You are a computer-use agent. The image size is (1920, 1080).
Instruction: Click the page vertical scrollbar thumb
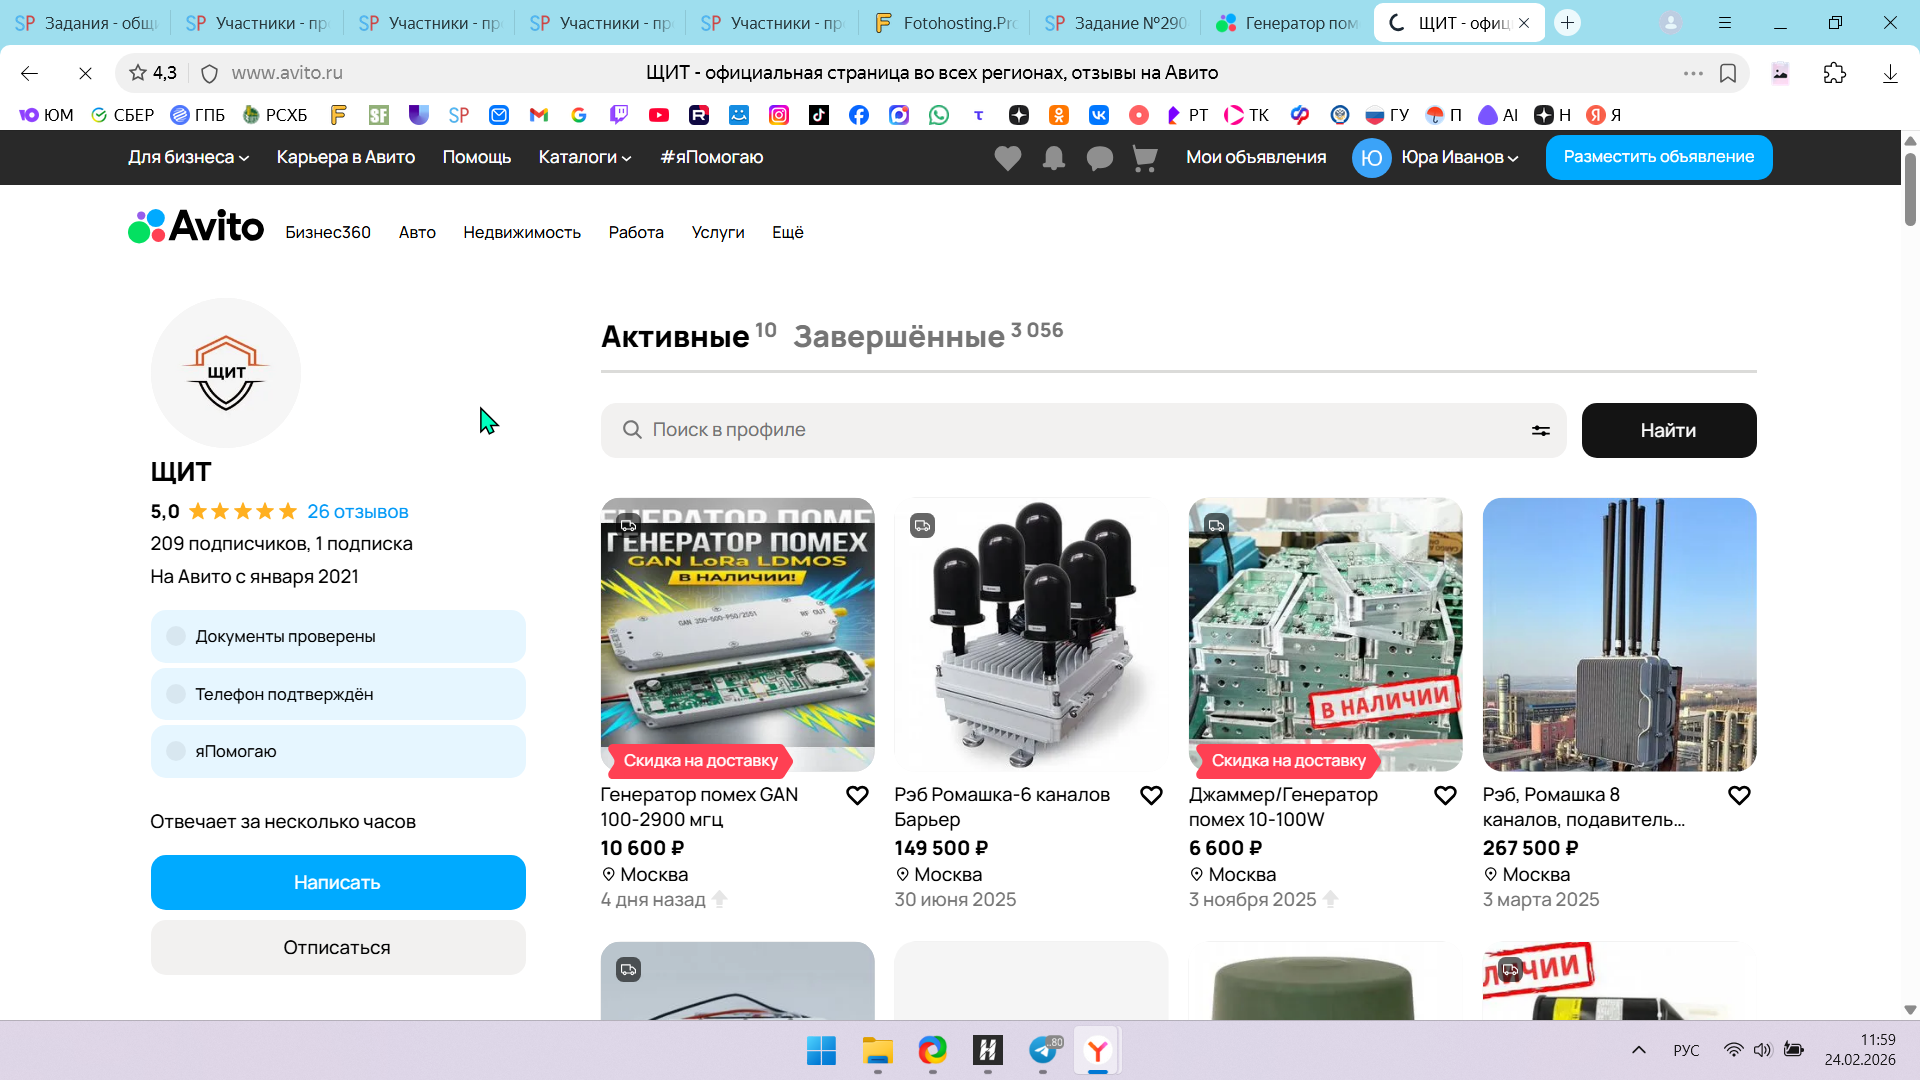[1909, 190]
